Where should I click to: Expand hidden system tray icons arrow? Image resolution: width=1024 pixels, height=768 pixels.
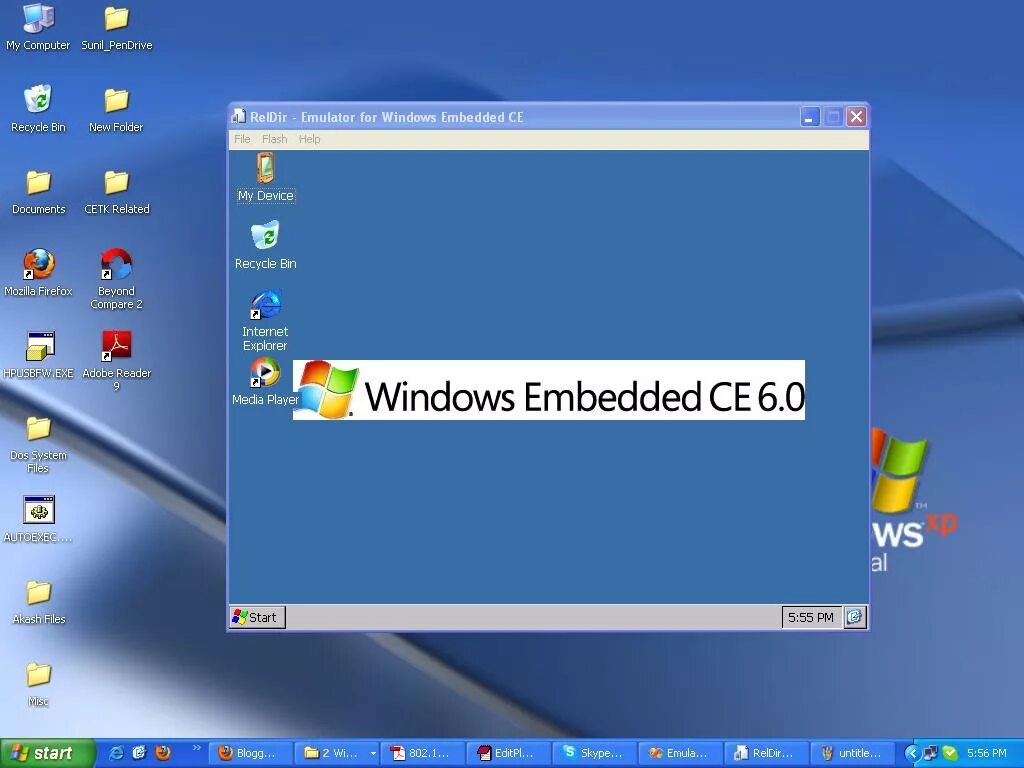(912, 754)
